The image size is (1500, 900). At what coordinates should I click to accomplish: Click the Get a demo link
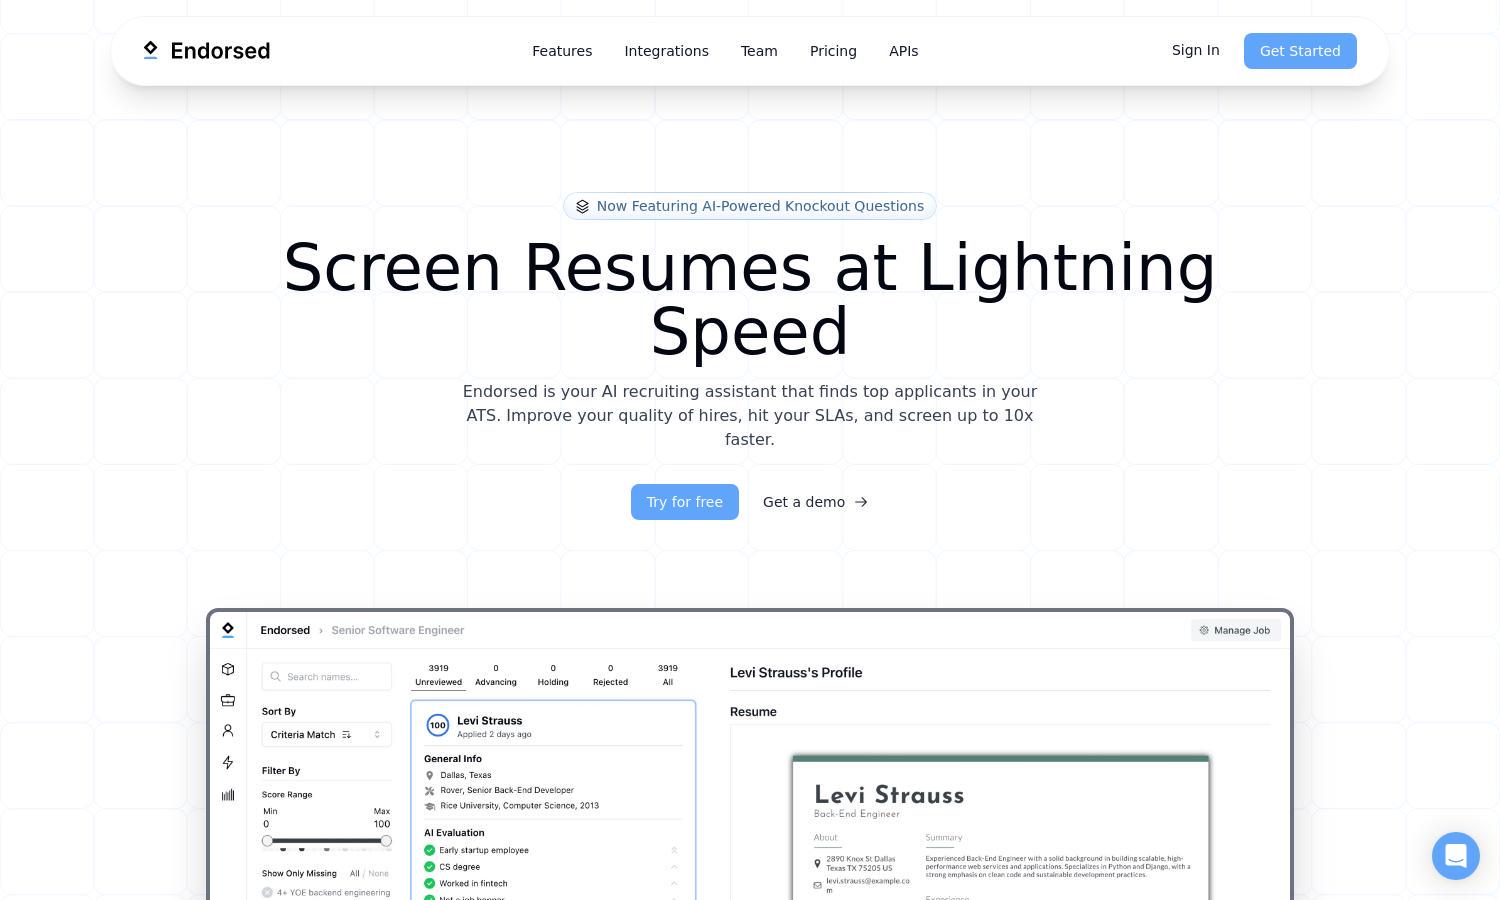pyautogui.click(x=815, y=502)
